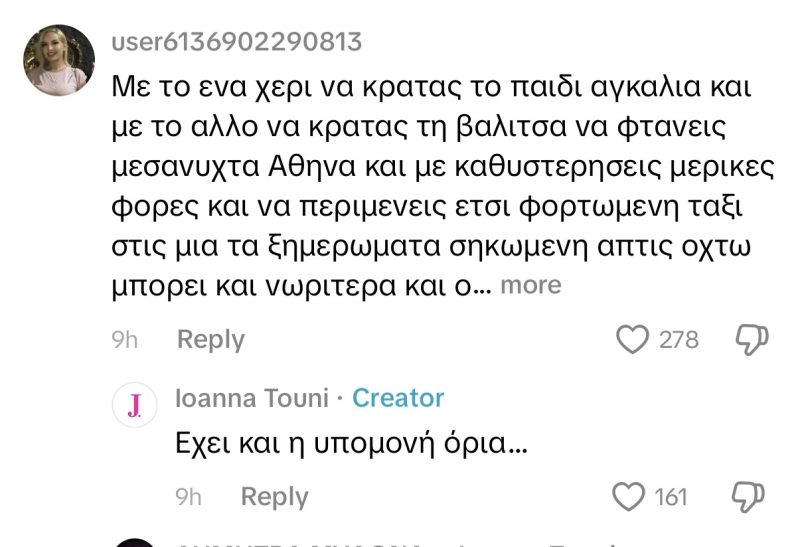Open the user613690290813 username link

coord(236,41)
